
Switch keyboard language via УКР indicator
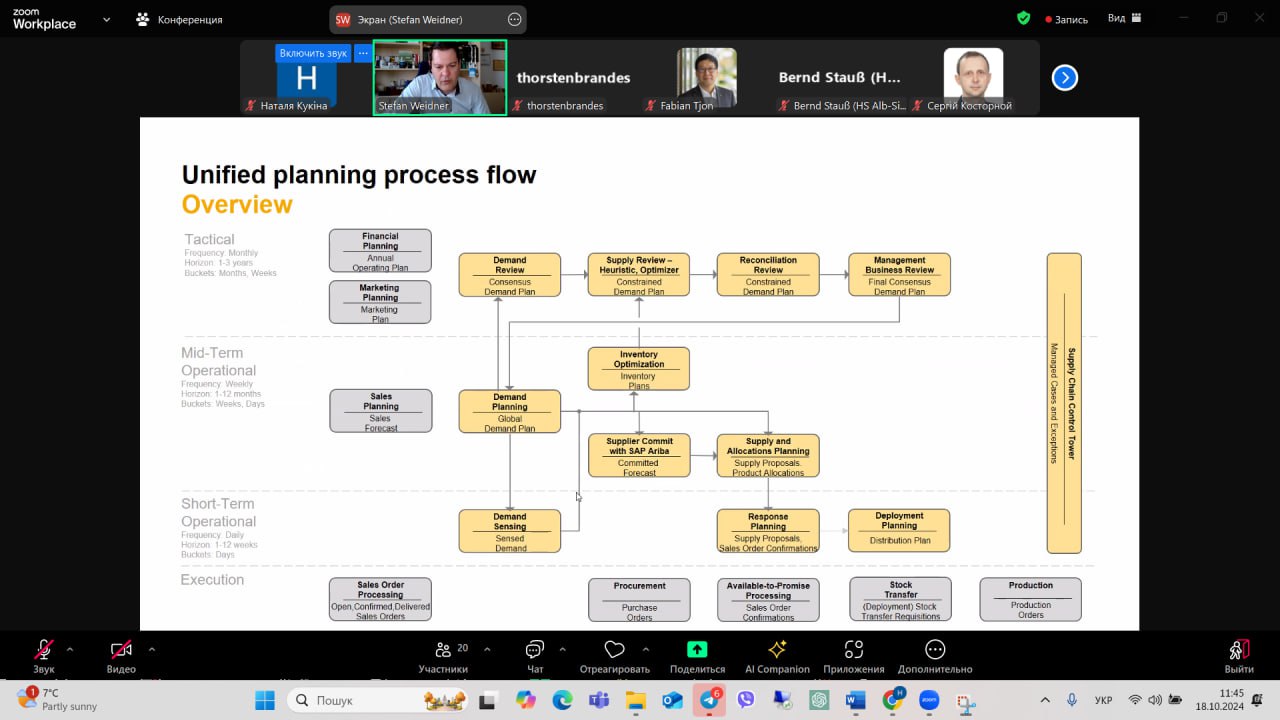tap(1104, 700)
